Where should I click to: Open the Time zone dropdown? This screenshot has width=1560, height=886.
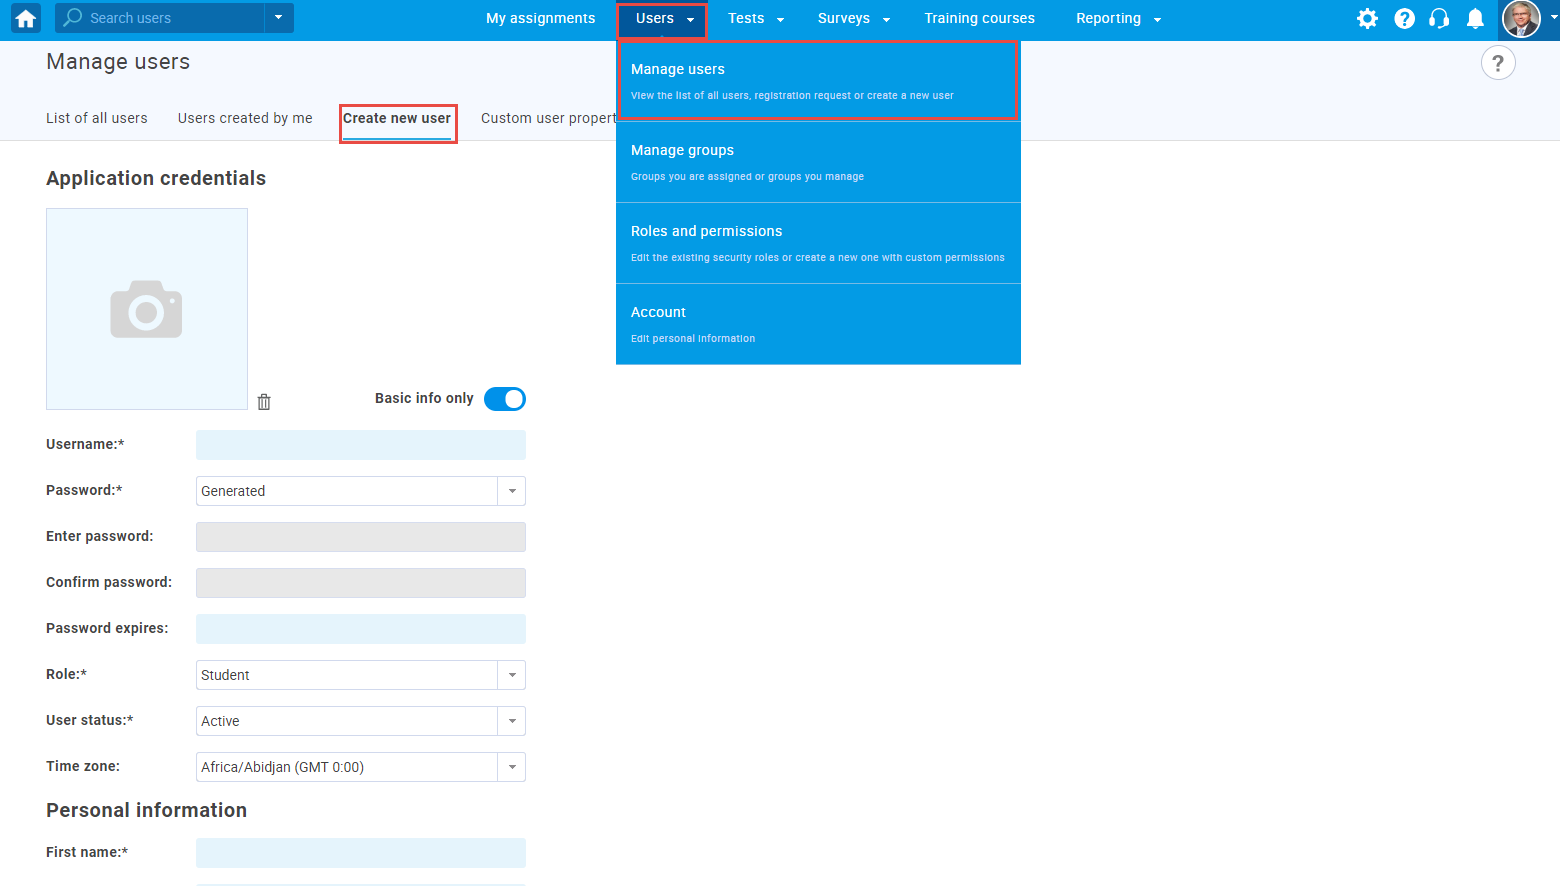click(x=512, y=767)
